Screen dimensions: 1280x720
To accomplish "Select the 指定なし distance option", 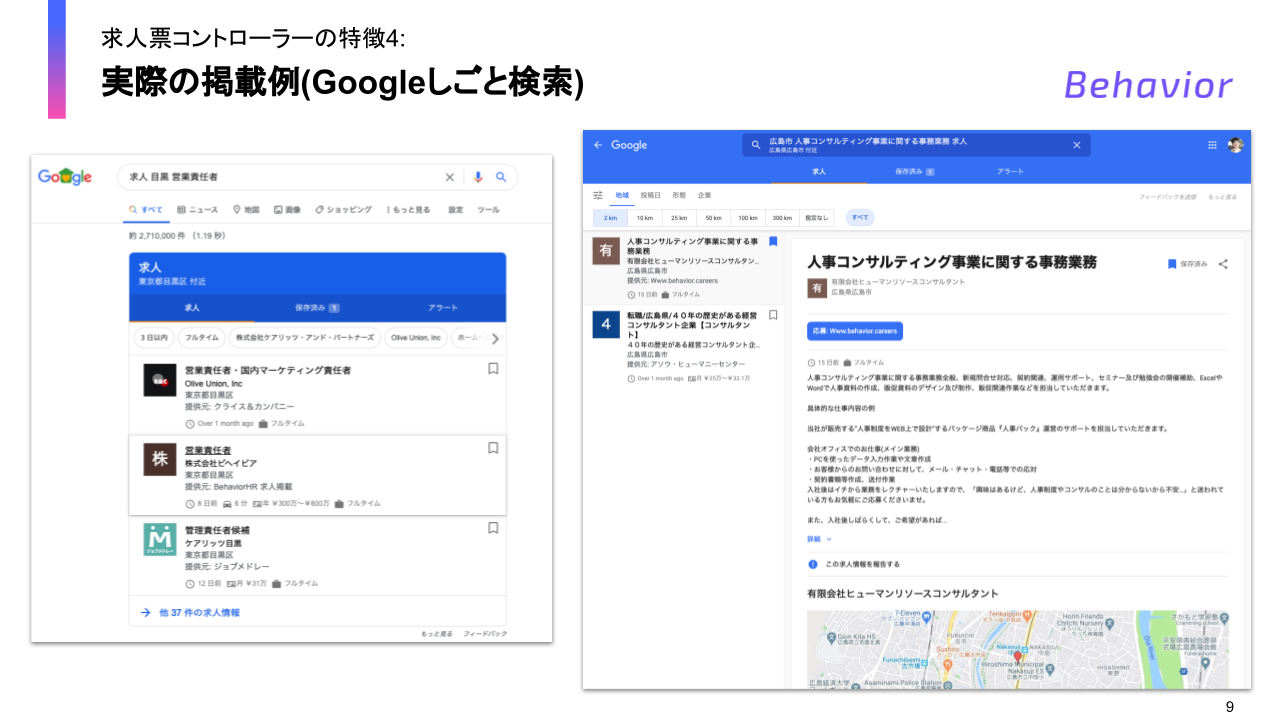I will (x=817, y=217).
